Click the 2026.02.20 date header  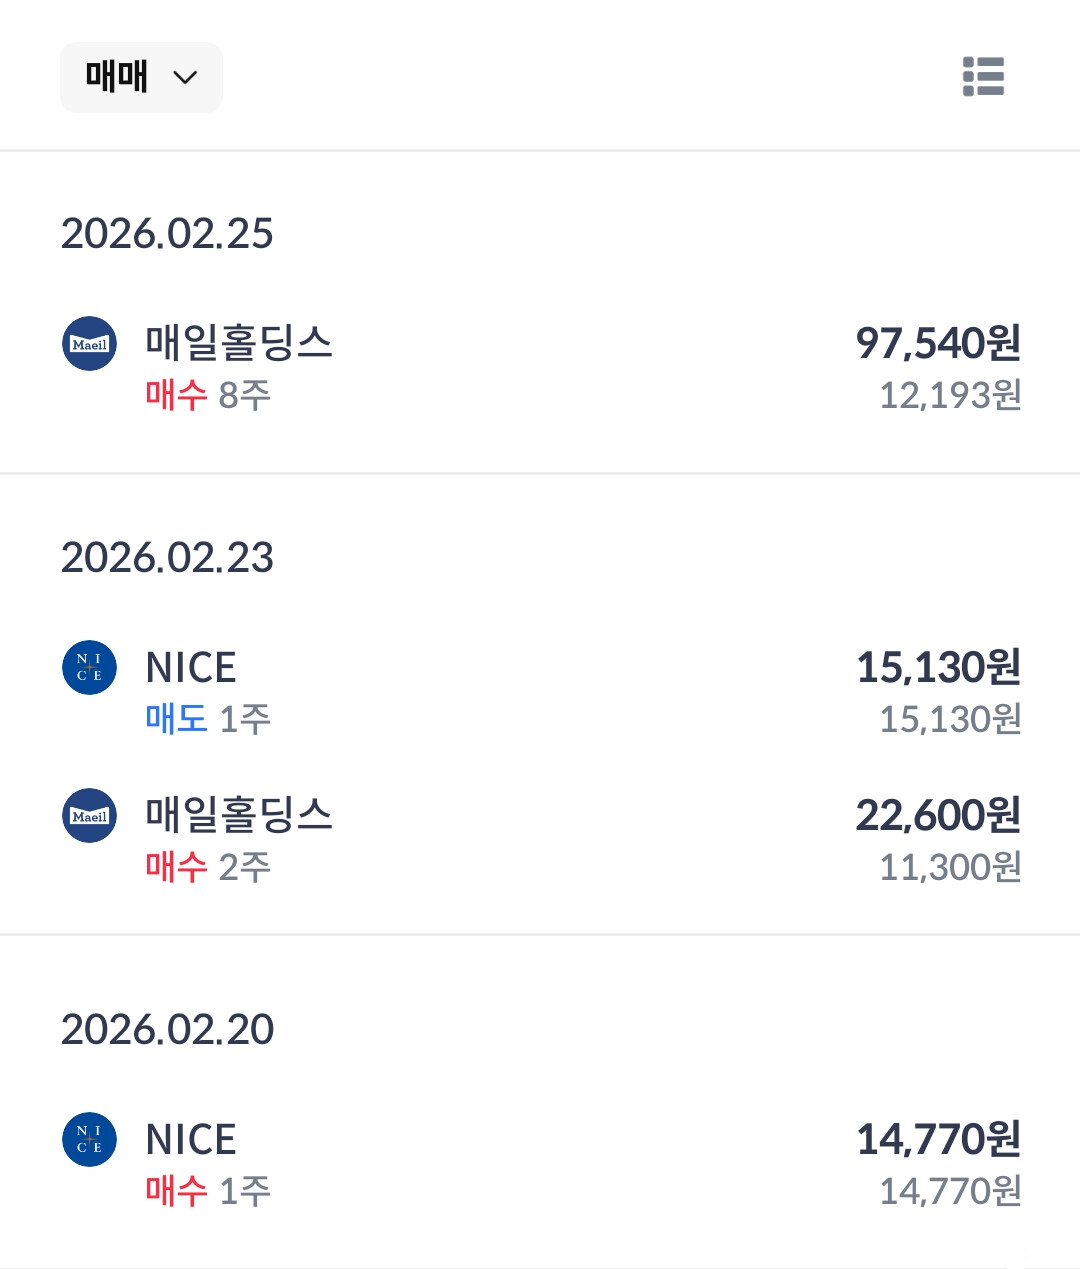(x=167, y=1029)
